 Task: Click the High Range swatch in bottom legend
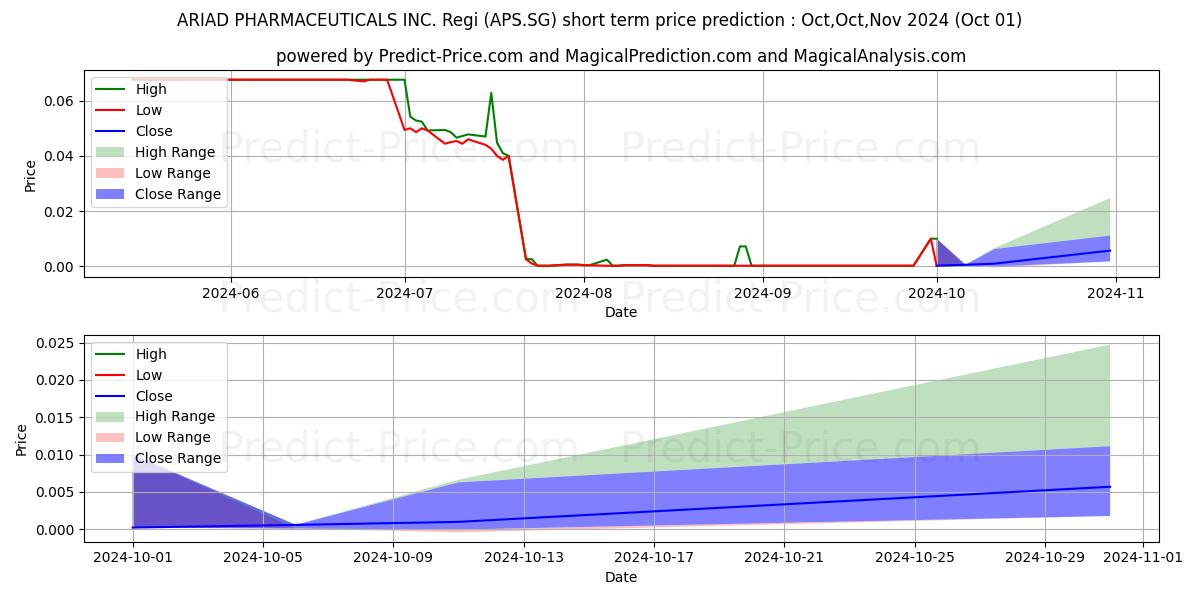pyautogui.click(x=114, y=417)
